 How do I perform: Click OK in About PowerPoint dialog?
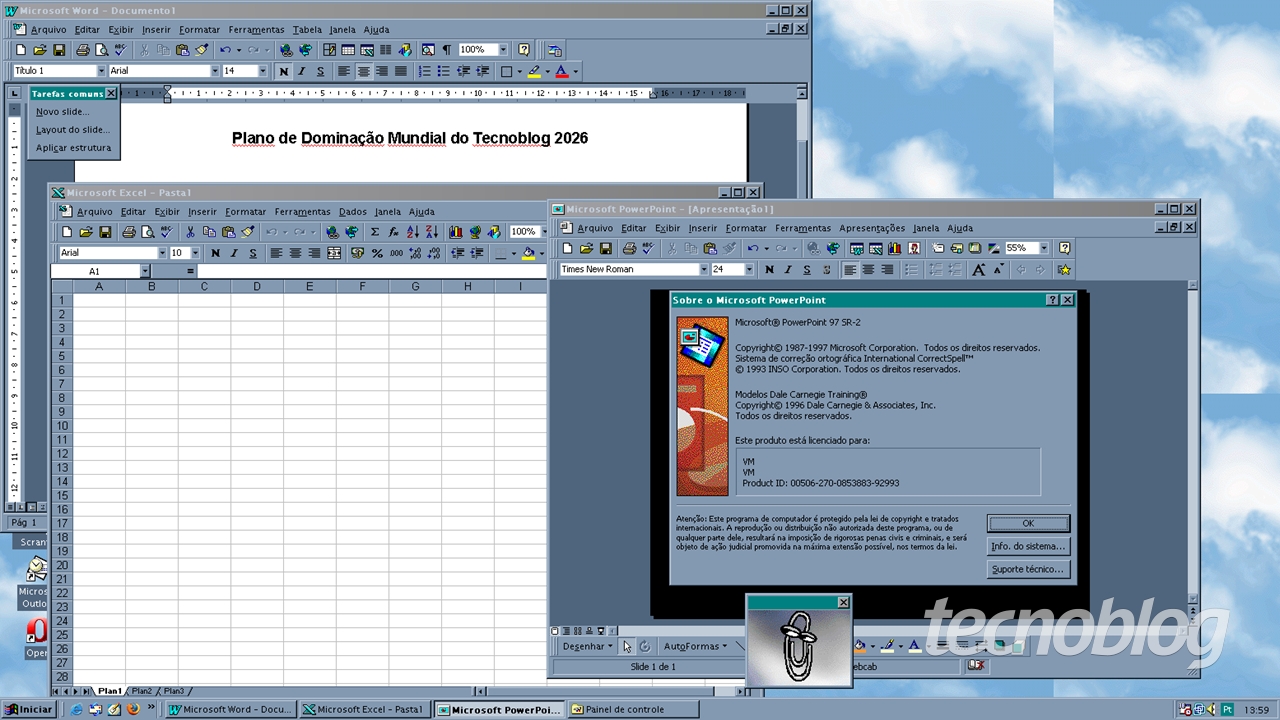(x=1028, y=523)
